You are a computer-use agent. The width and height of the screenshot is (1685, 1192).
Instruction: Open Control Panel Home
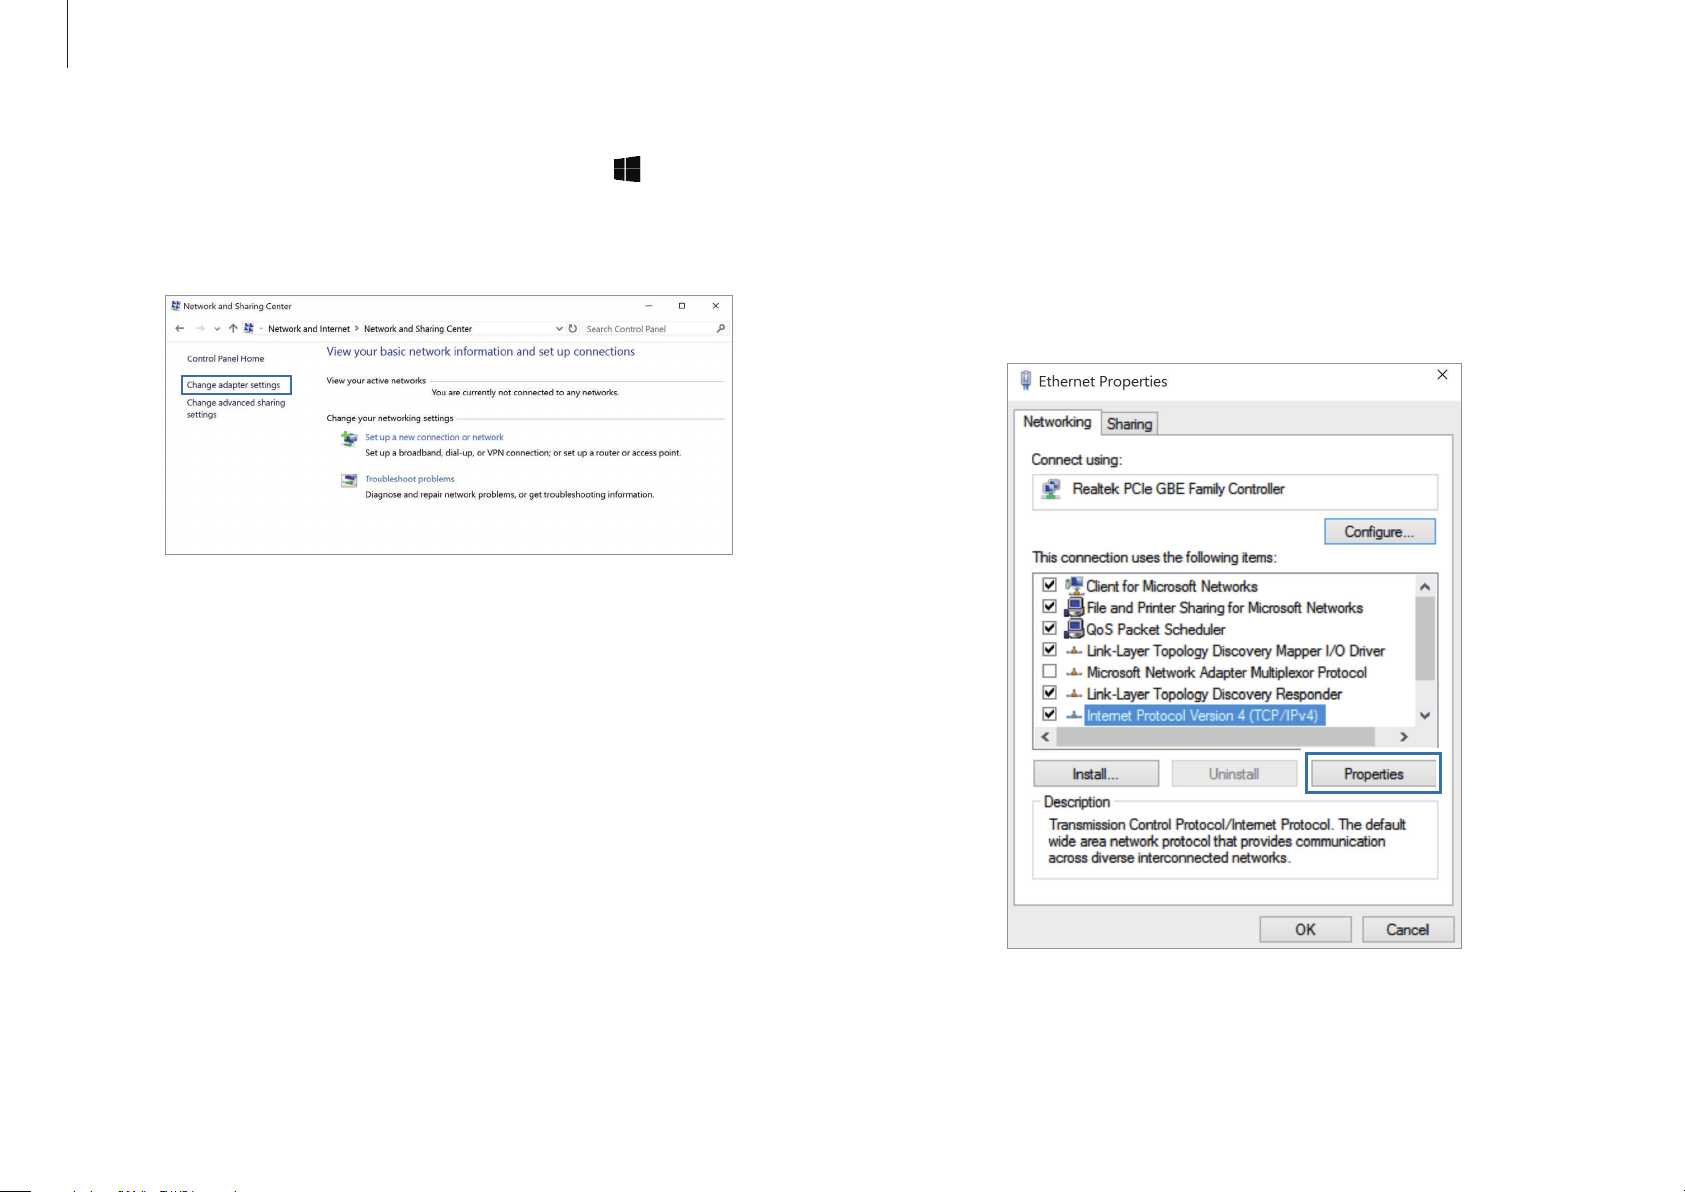pos(226,359)
